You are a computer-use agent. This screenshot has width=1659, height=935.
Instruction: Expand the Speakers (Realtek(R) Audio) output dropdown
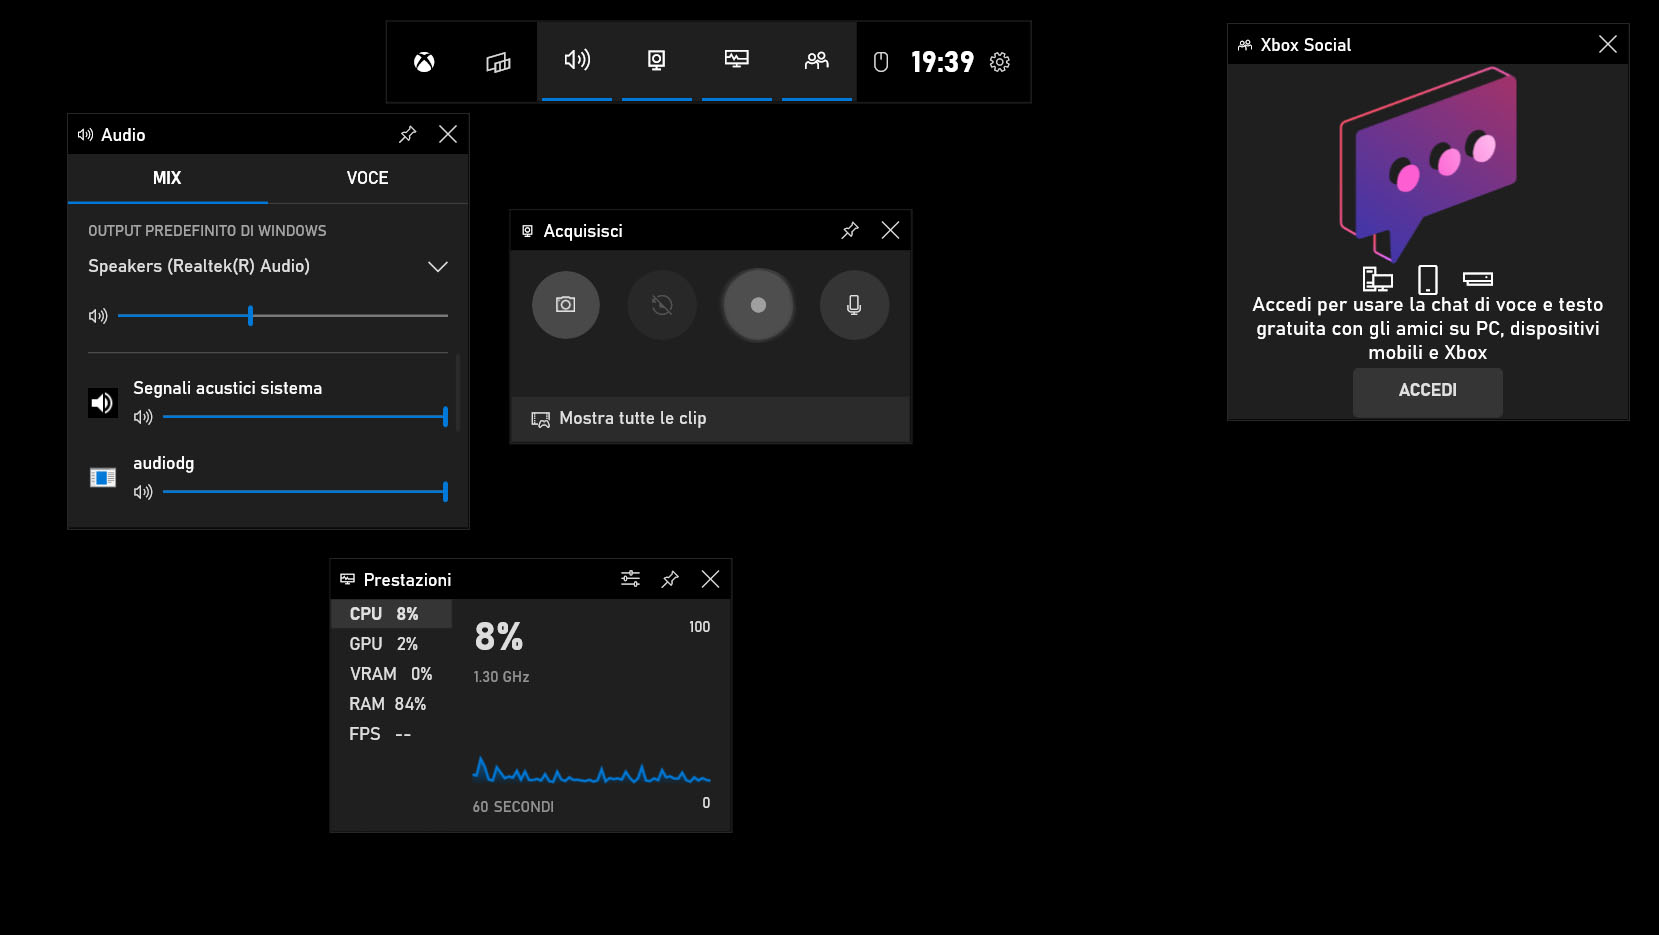pos(268,266)
